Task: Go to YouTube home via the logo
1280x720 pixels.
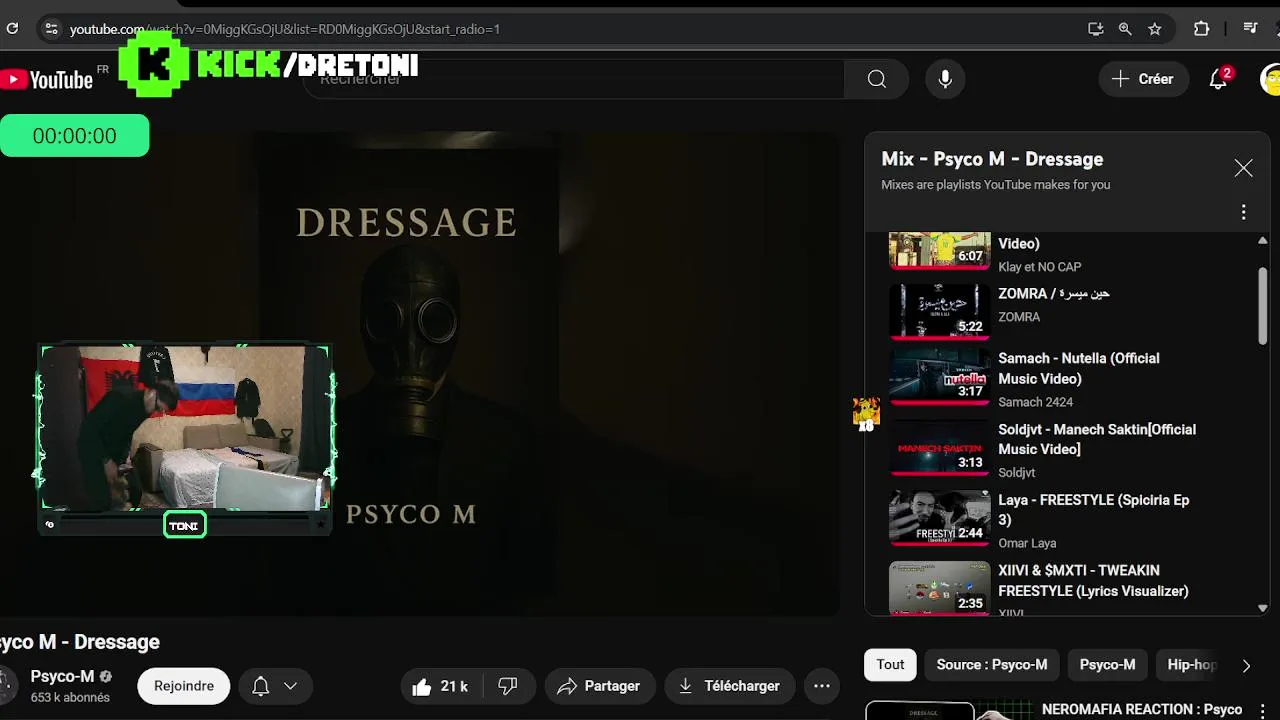Action: pos(46,80)
